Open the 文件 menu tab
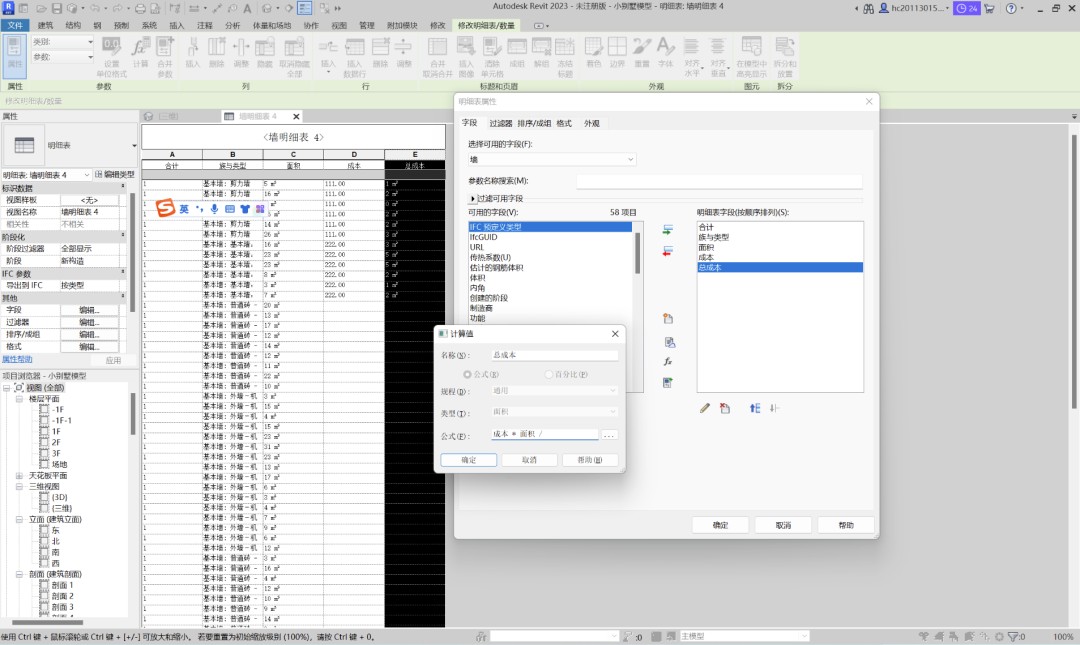Screen dimensions: 1080x645 point(15,25)
